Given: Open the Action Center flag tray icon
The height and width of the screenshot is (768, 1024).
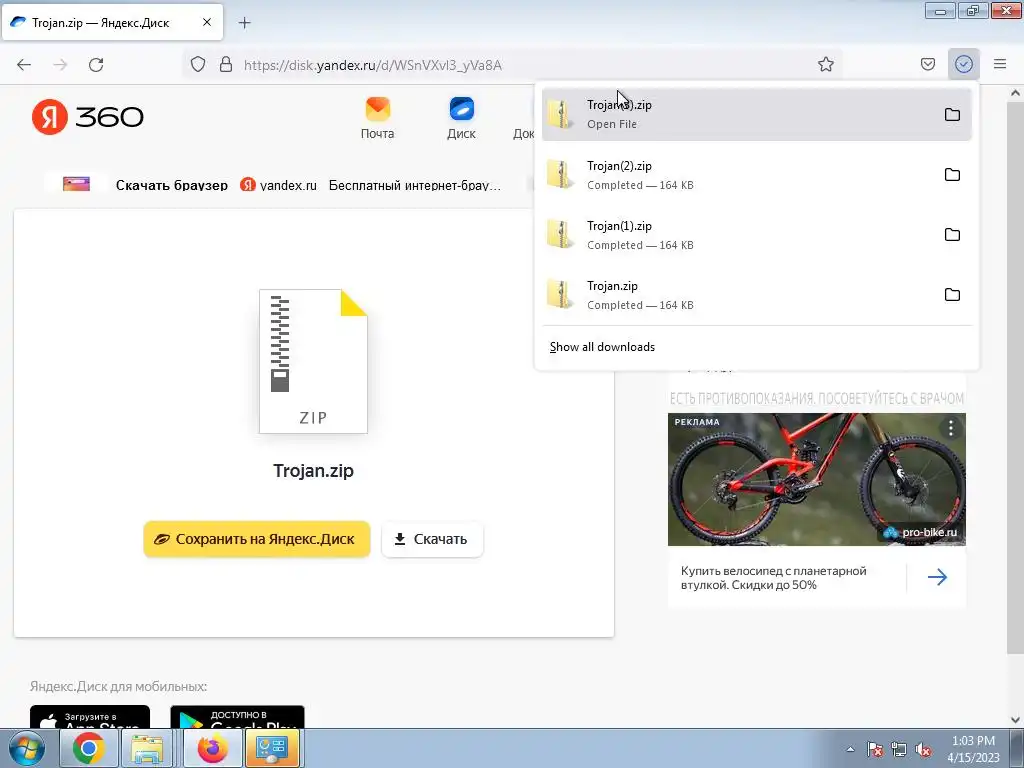Looking at the screenshot, I should [874, 750].
